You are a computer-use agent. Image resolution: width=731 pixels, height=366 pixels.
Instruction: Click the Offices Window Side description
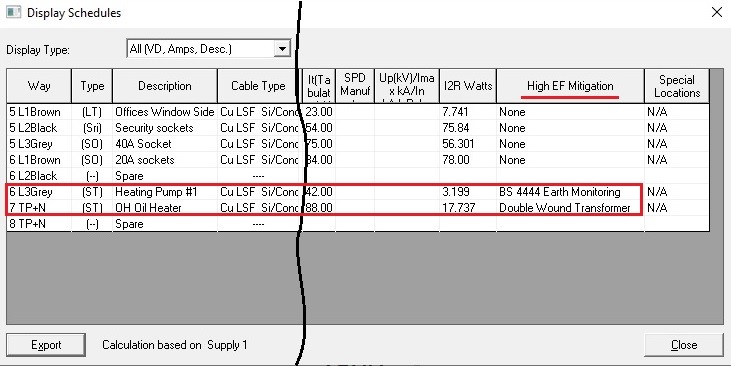(165, 112)
